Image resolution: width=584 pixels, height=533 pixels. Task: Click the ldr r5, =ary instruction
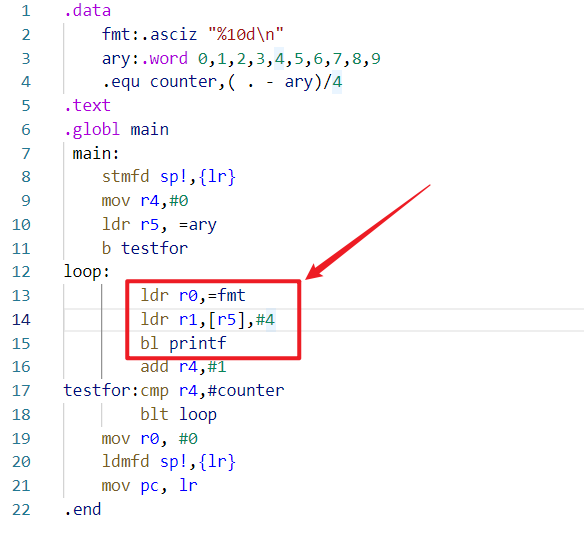pyautogui.click(x=159, y=225)
